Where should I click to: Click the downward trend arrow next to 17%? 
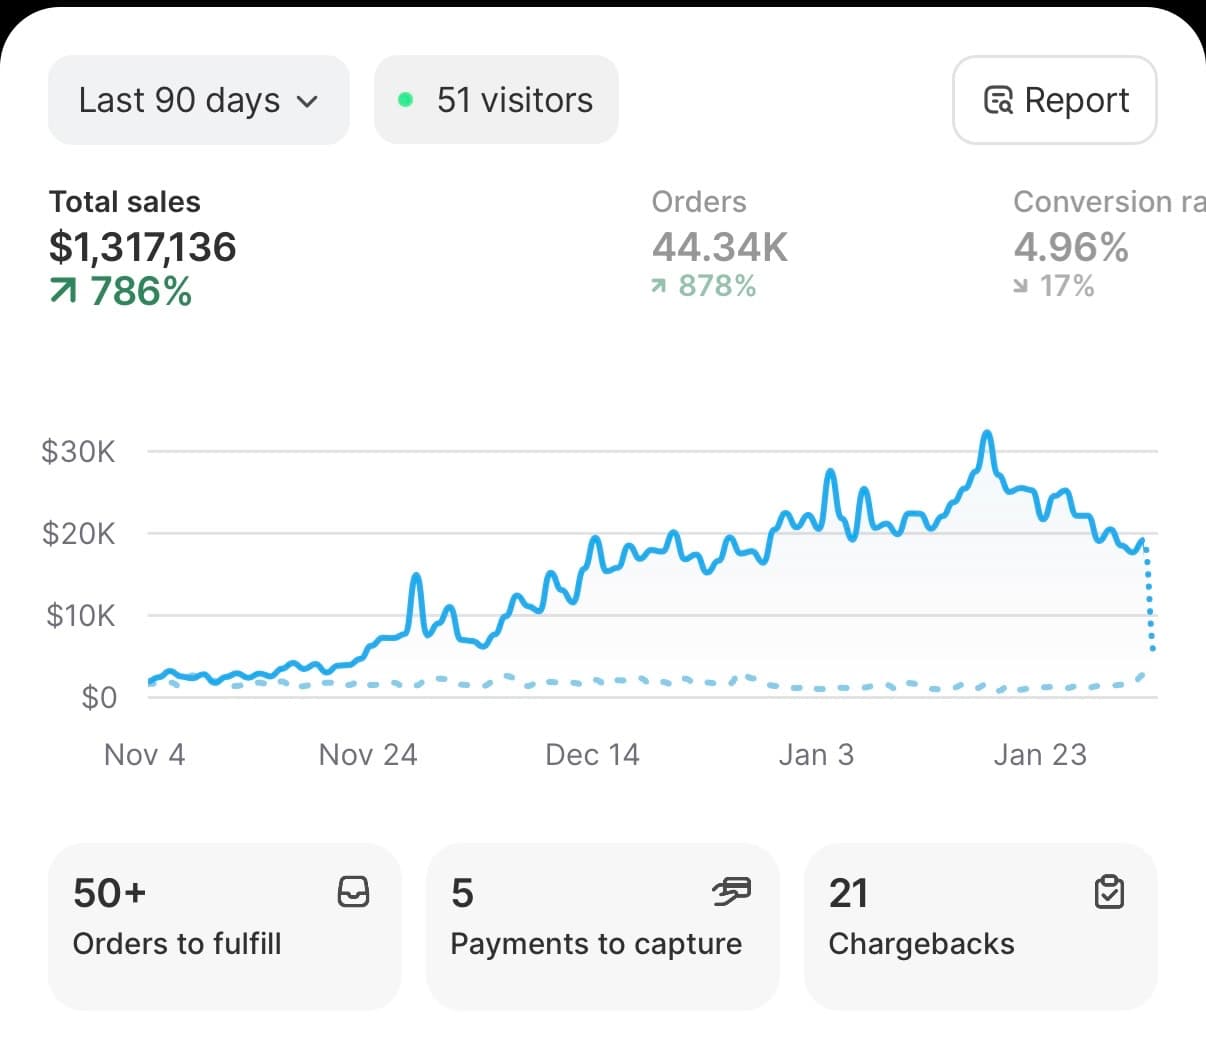[1019, 286]
